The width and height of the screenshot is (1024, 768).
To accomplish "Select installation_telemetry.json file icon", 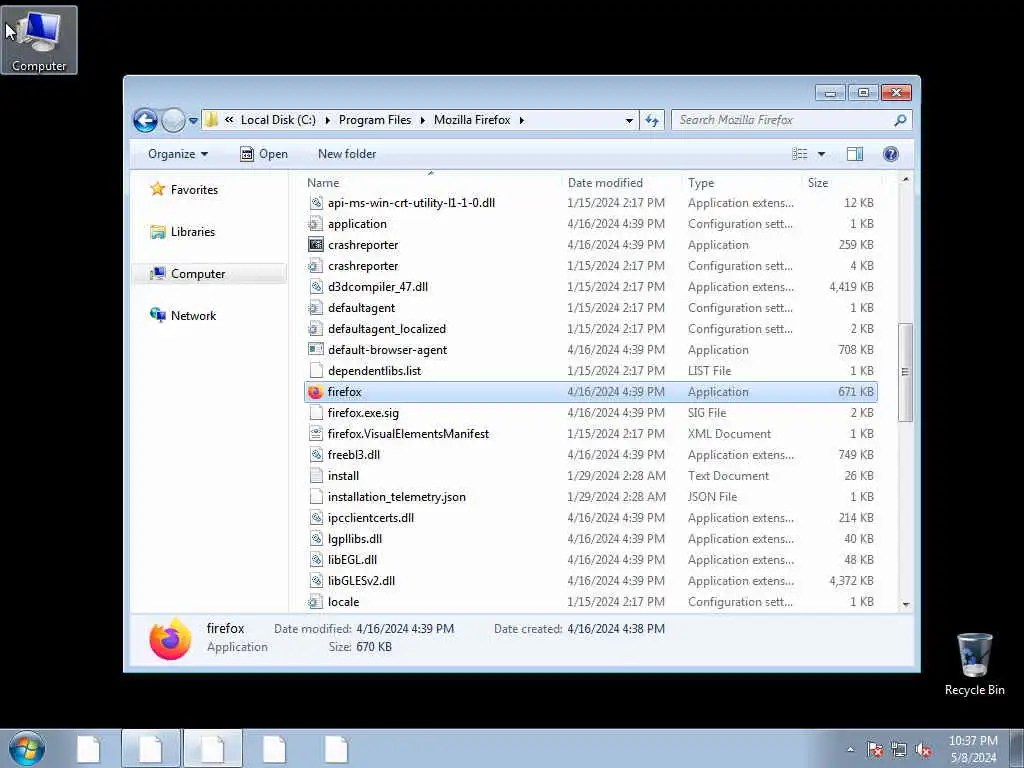I will pyautogui.click(x=315, y=497).
